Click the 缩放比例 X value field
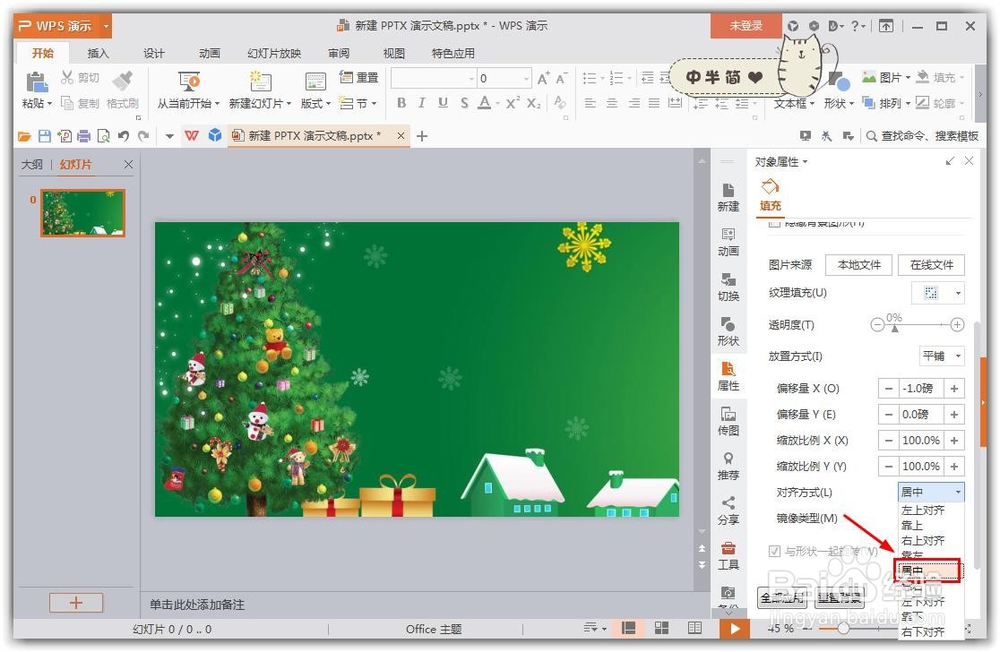Viewport: 1000px width, 652px height. coord(921,440)
